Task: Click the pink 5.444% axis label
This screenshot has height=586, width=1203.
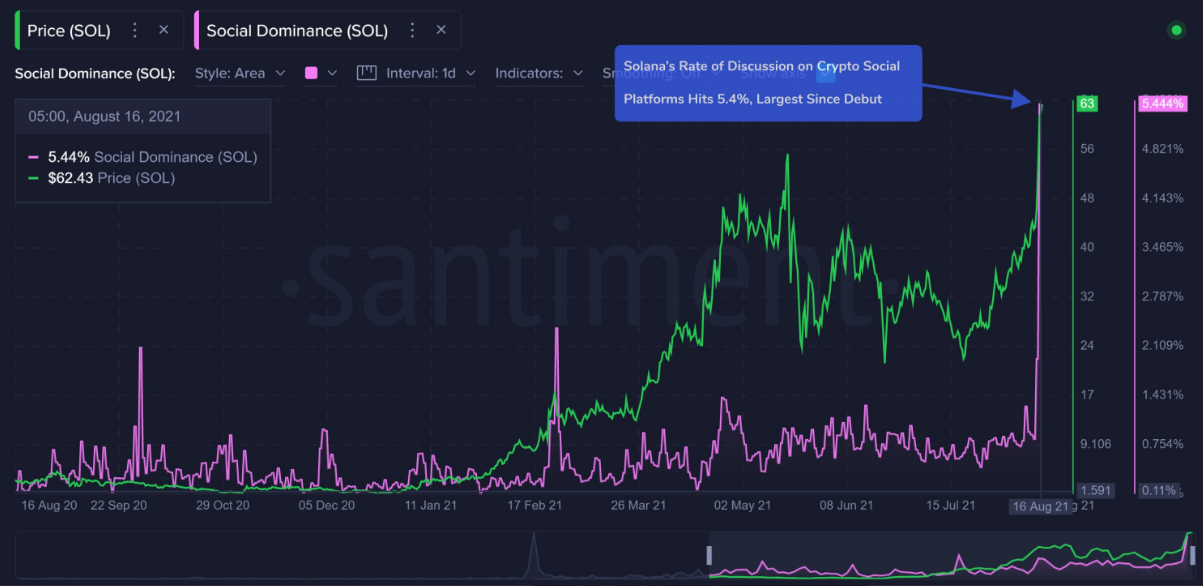Action: click(x=1162, y=104)
